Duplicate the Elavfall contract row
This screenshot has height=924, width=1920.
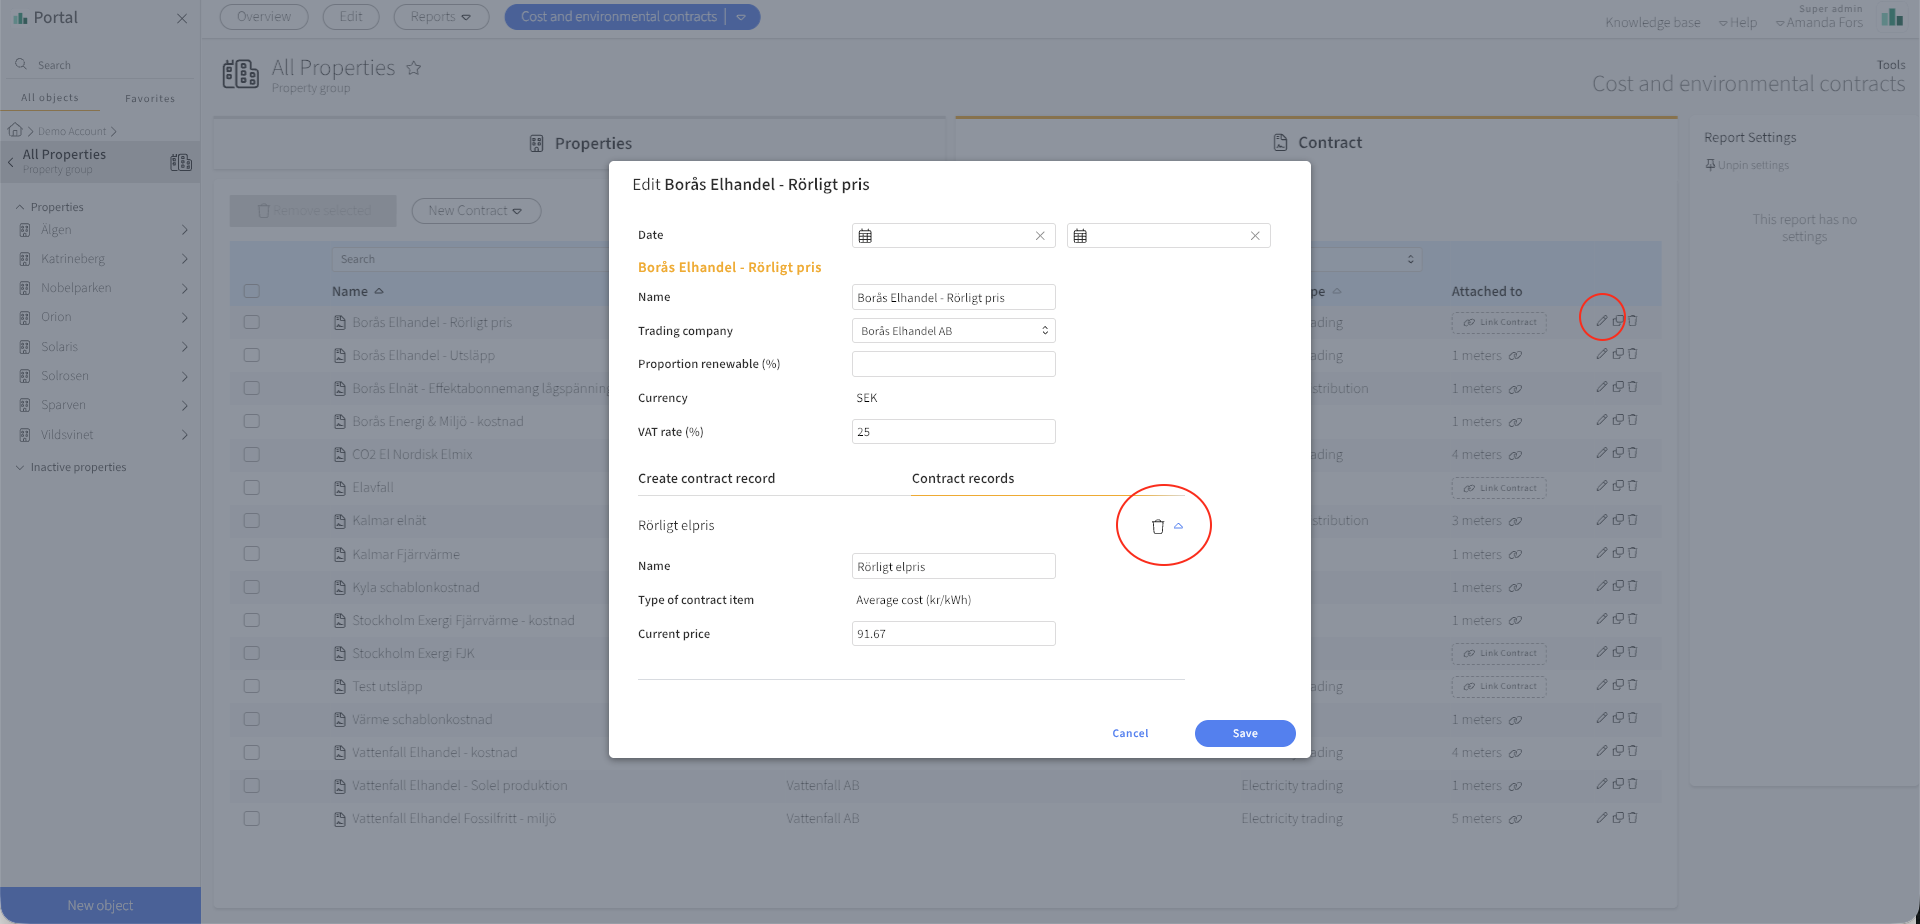click(1617, 486)
